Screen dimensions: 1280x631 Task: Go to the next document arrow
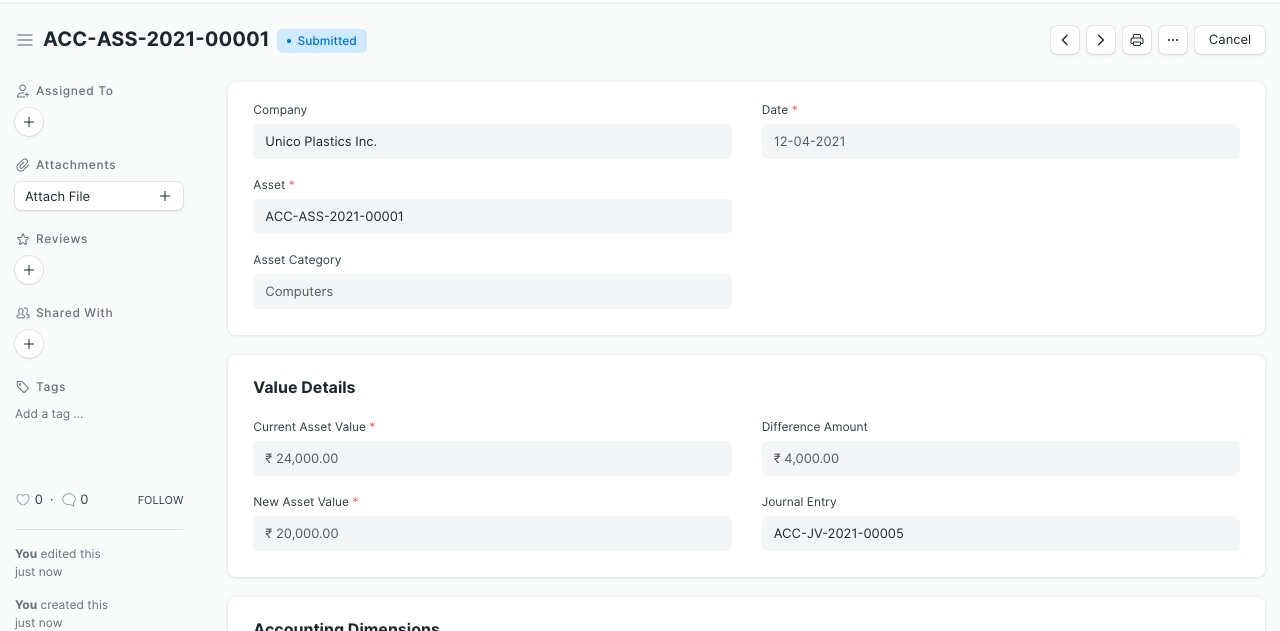[x=1101, y=40]
